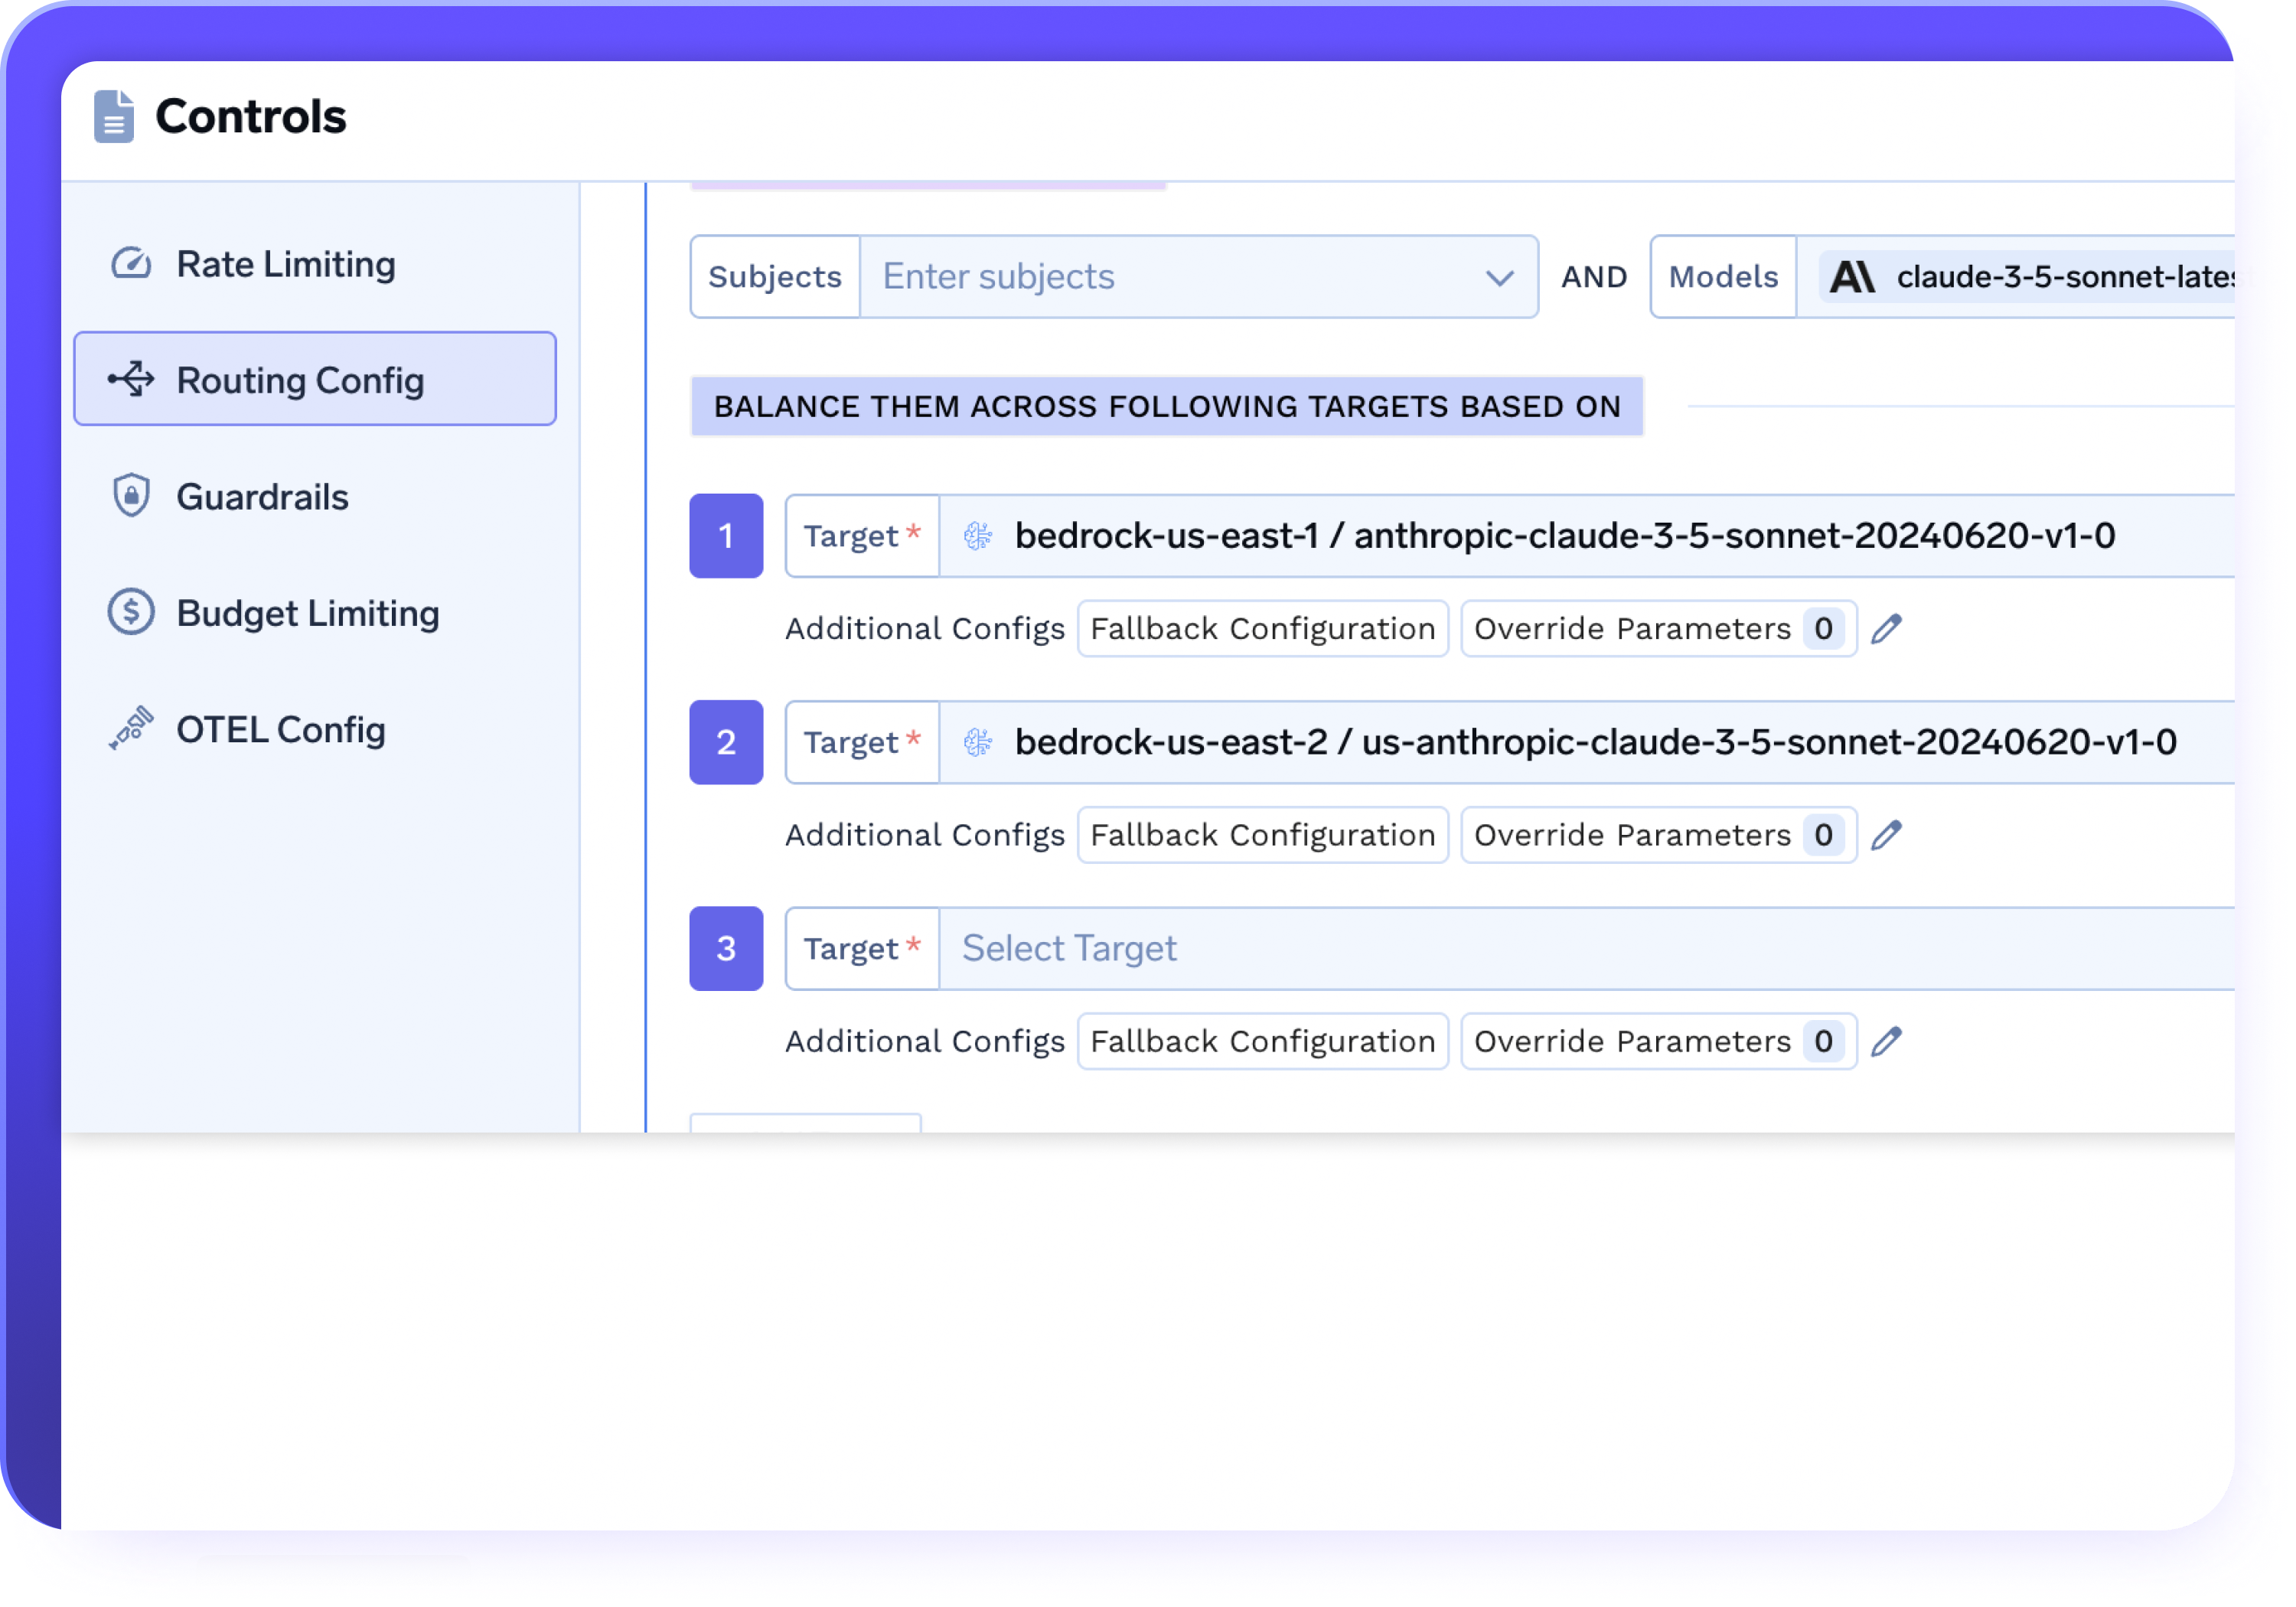Edit target 1 using the pencil icon
This screenshot has width=2296, height=1607.
click(x=1887, y=628)
